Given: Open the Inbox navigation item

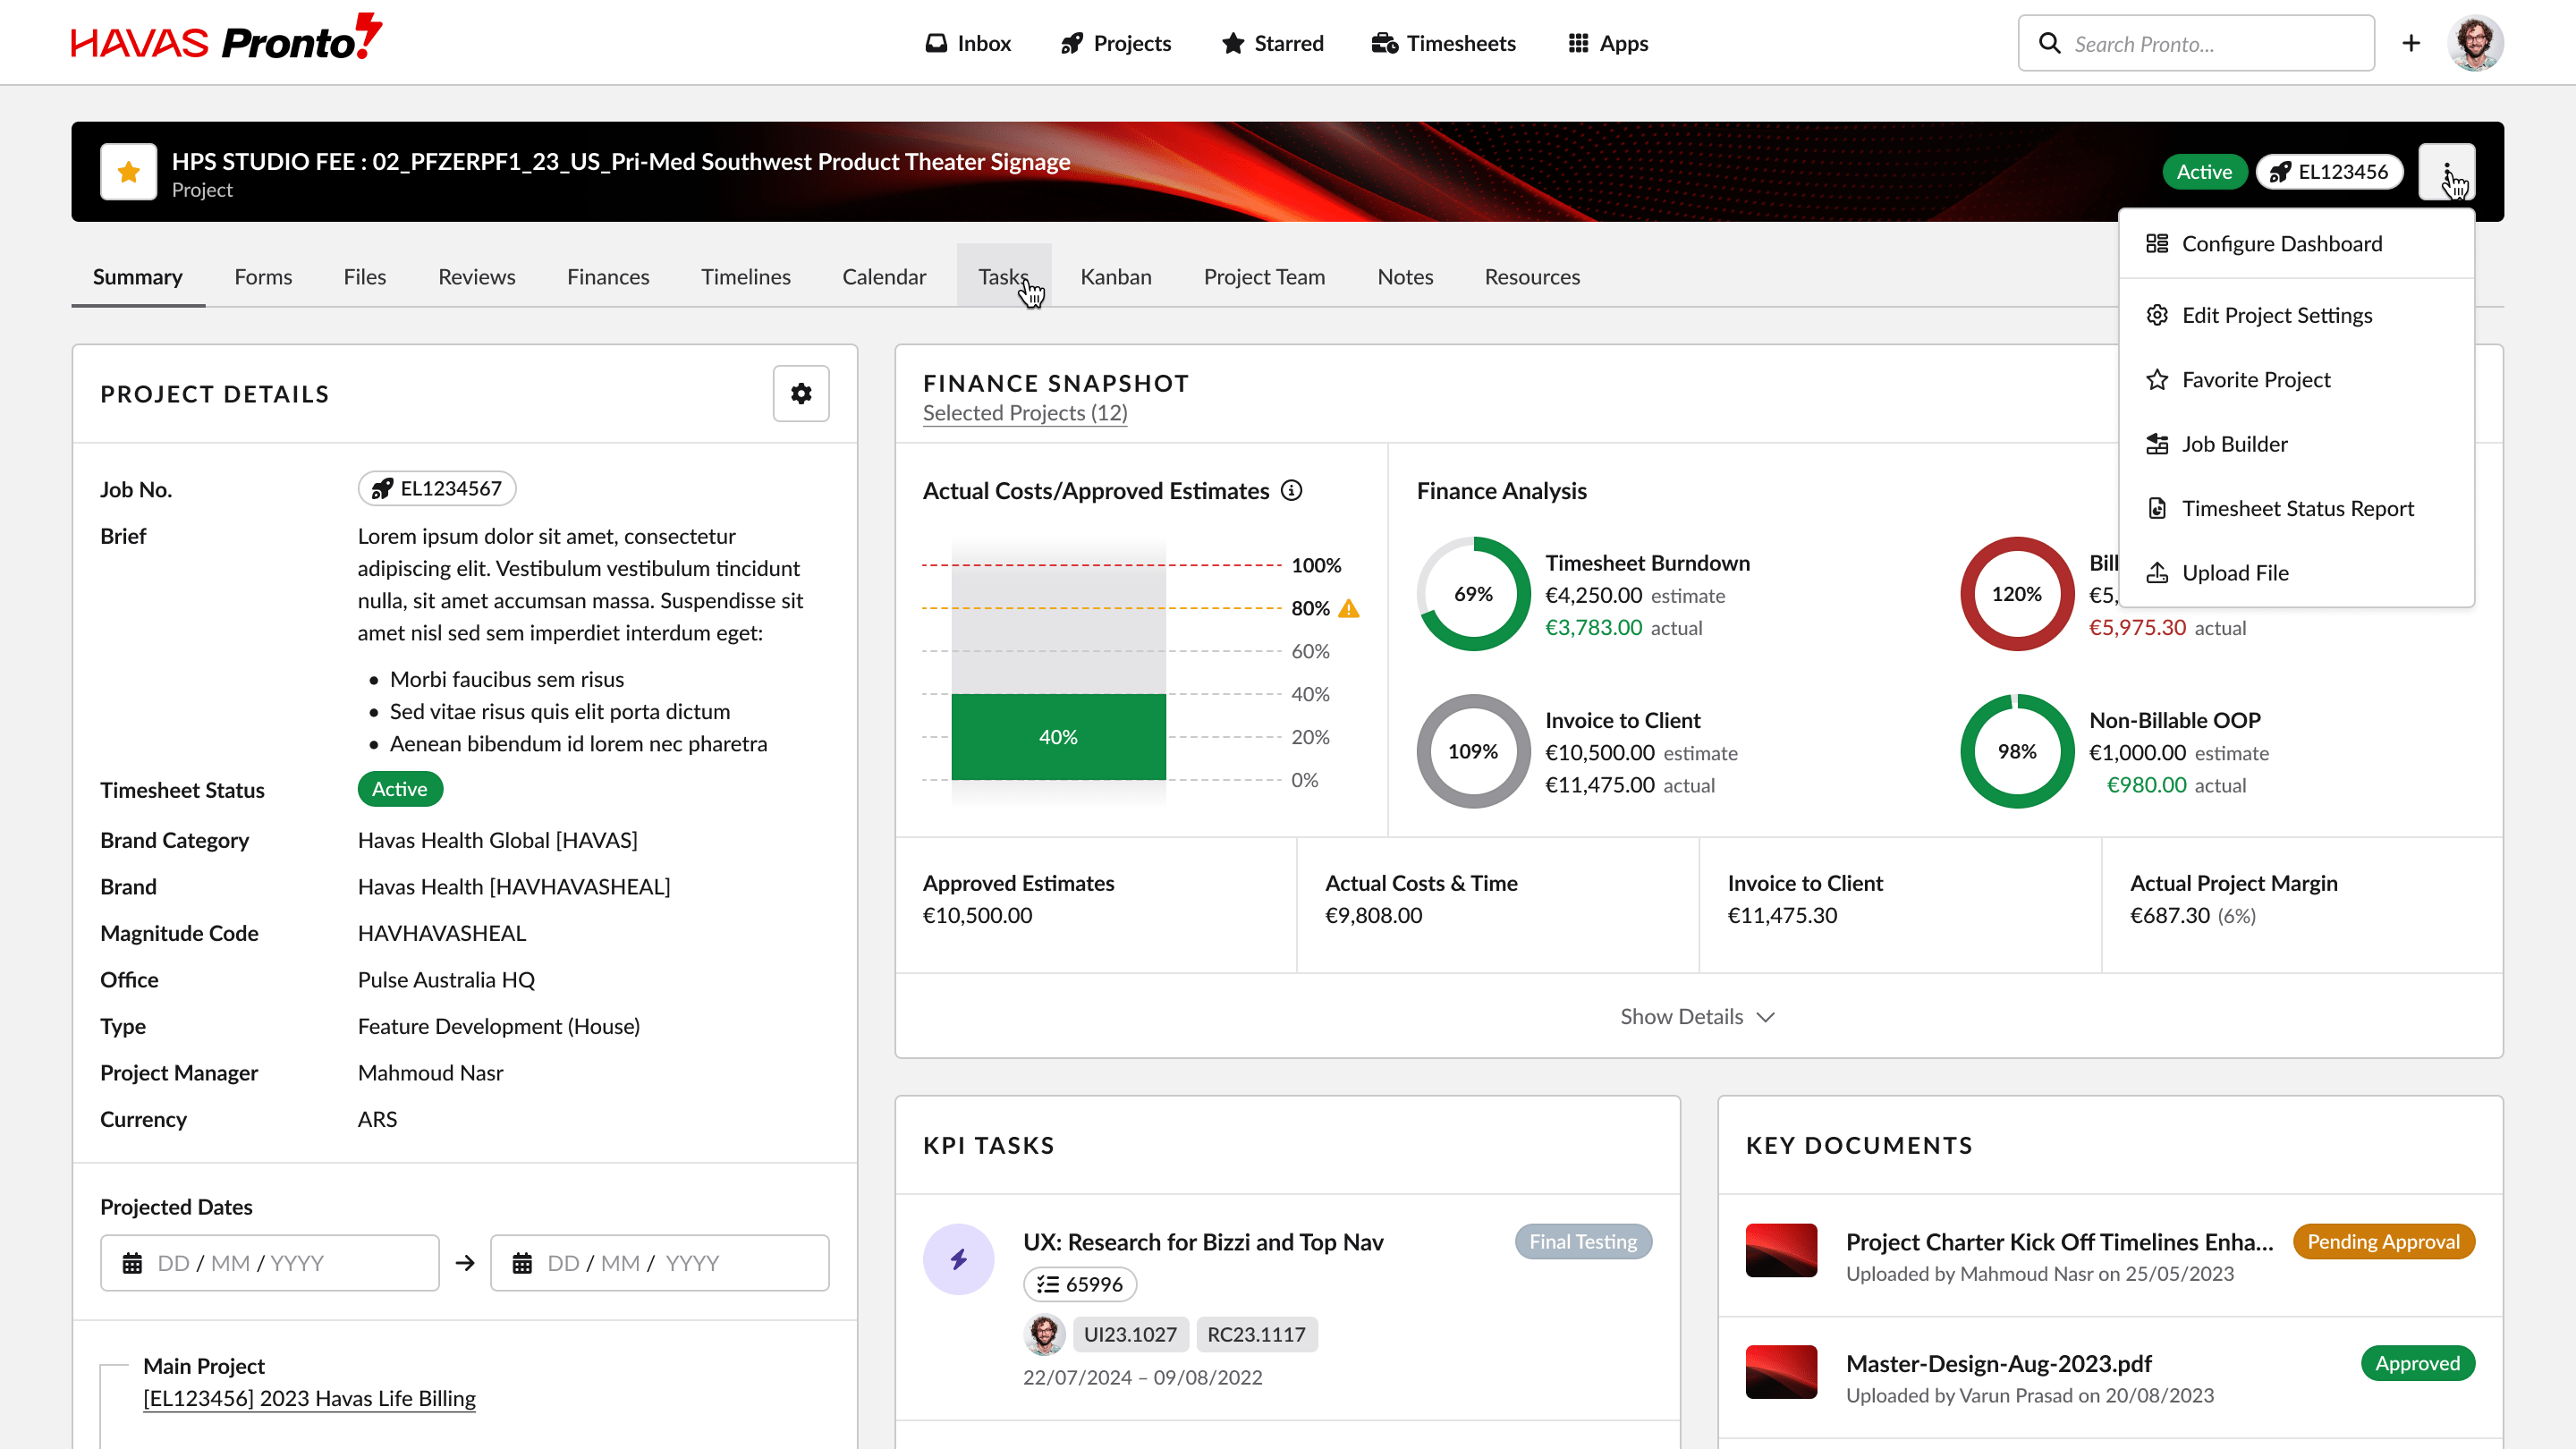Looking at the screenshot, I should coord(968,43).
